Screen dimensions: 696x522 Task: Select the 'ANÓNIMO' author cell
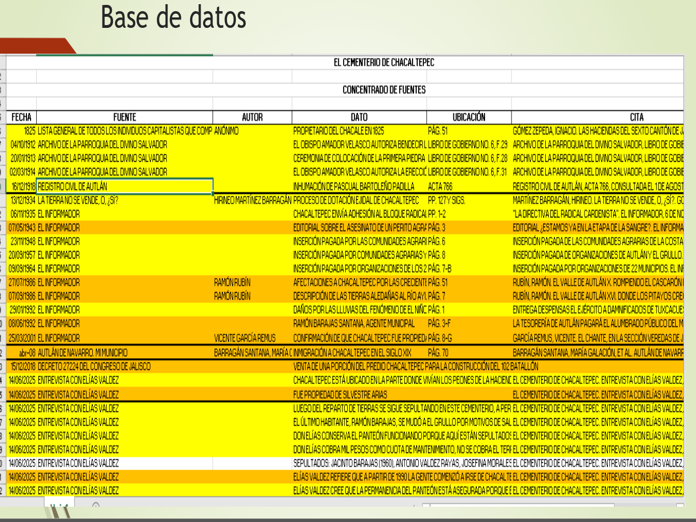252,131
